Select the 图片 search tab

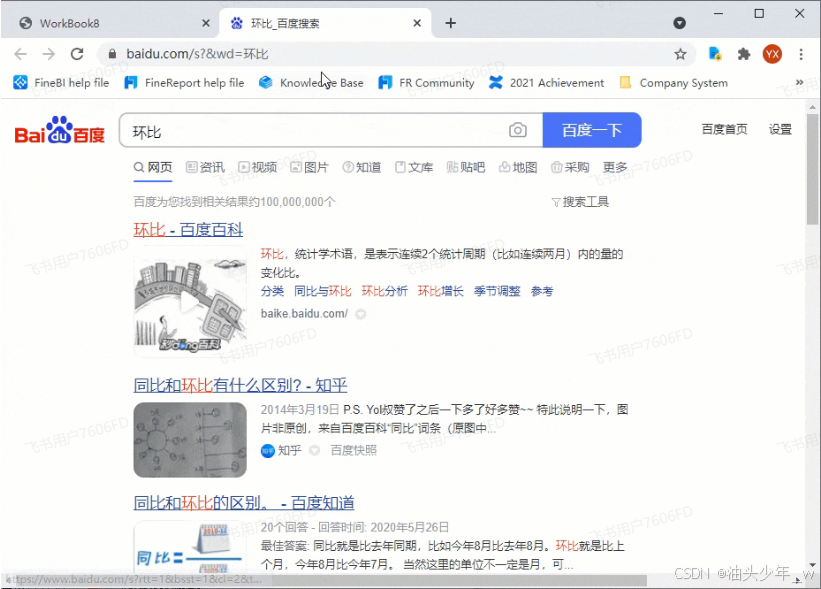(x=309, y=168)
